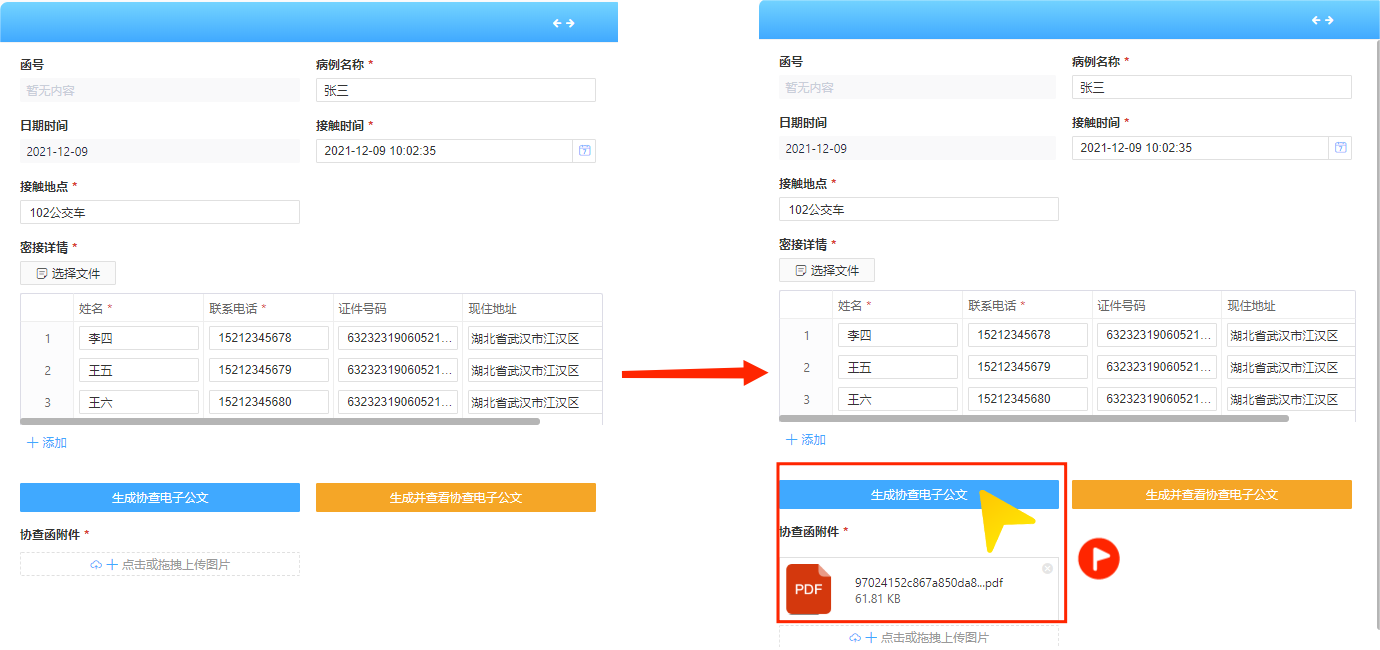Remove the uploaded PDF attachment with its X icon
Viewport: 1380px width, 650px height.
point(1047,568)
